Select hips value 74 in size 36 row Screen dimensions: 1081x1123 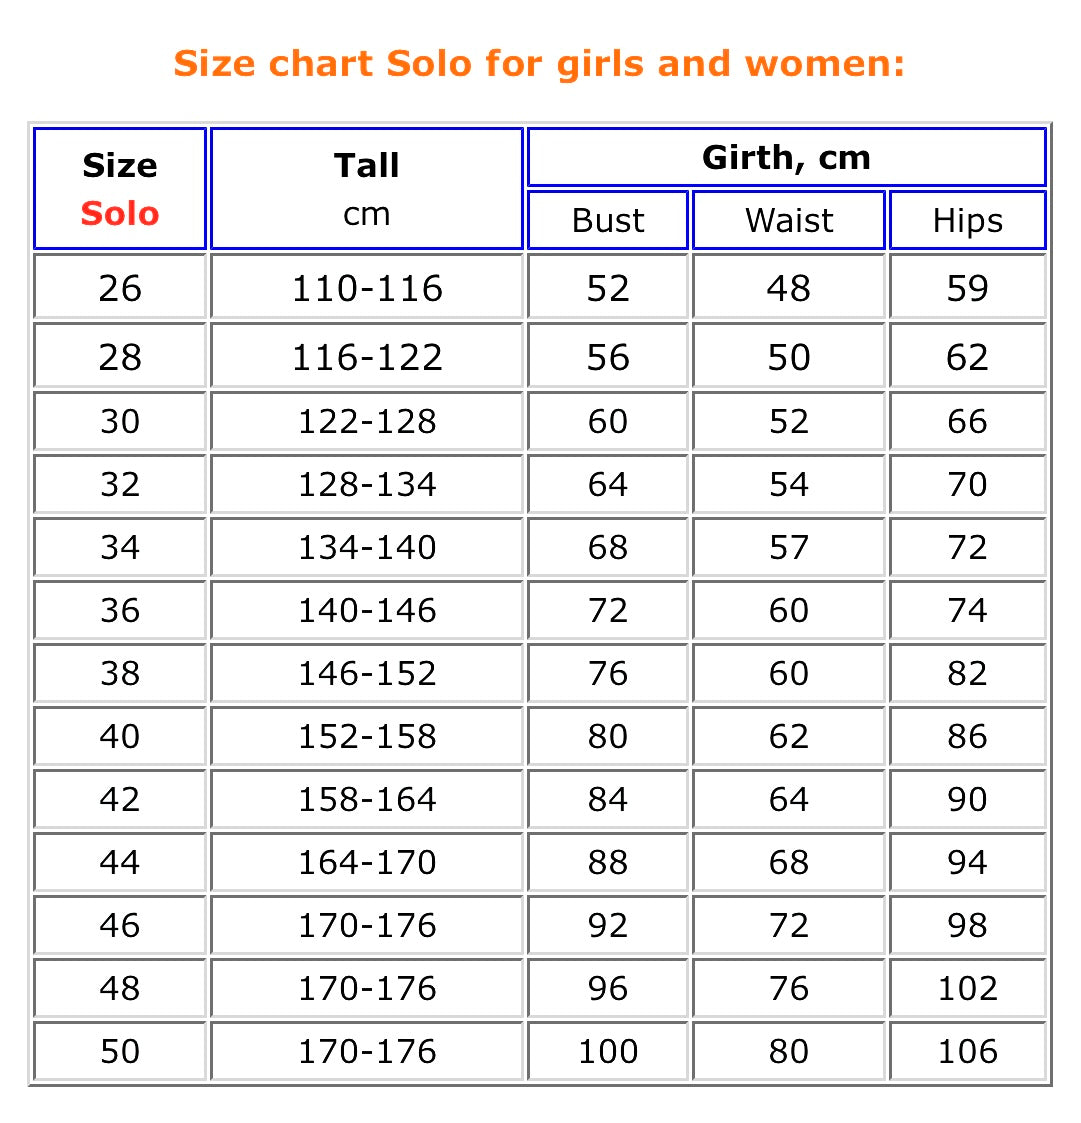click(x=967, y=611)
